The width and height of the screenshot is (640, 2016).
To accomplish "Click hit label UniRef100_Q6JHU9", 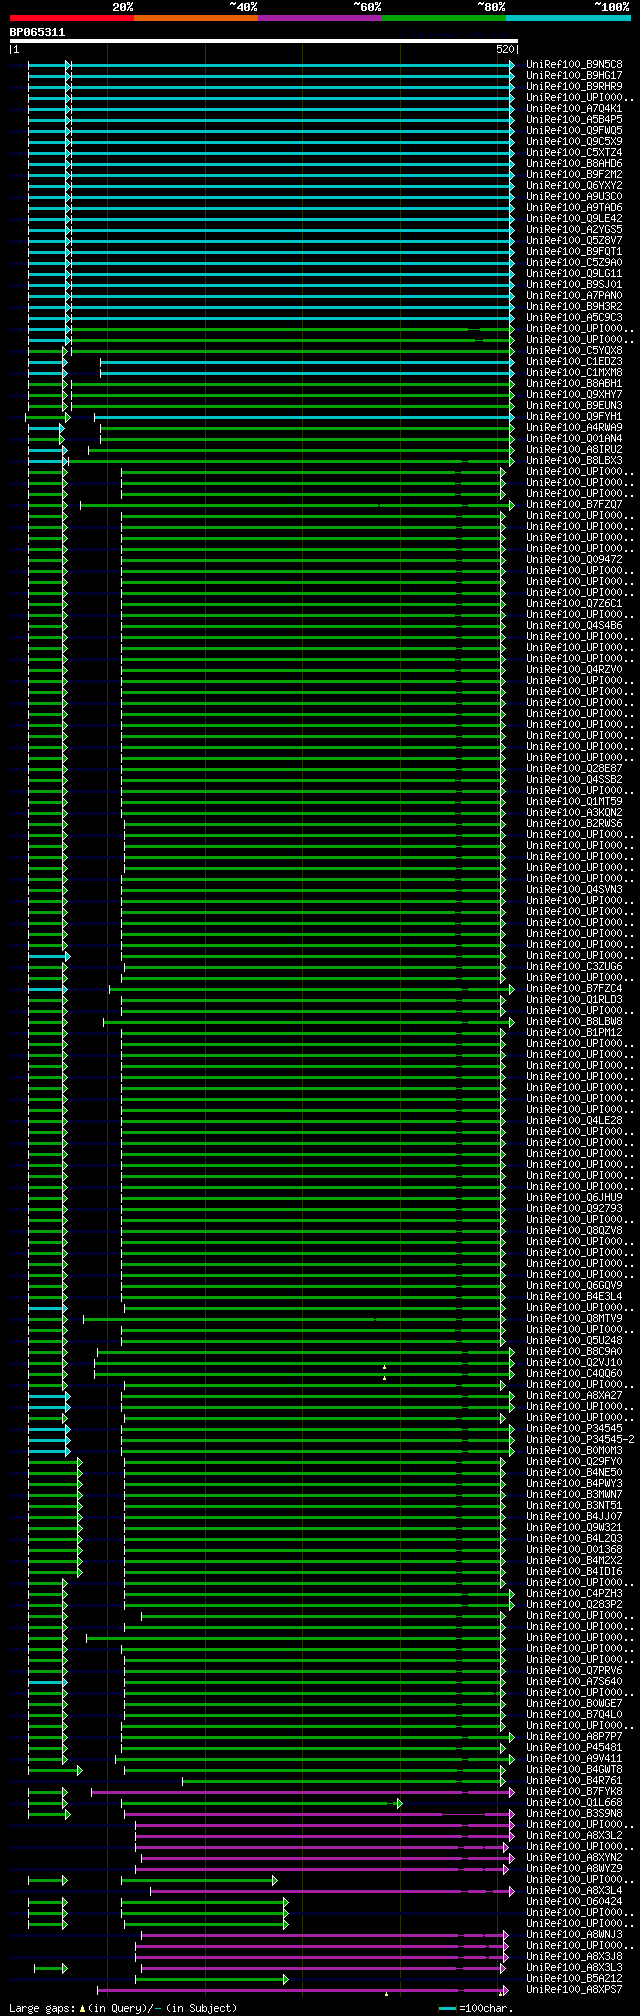I will pyautogui.click(x=574, y=1198).
